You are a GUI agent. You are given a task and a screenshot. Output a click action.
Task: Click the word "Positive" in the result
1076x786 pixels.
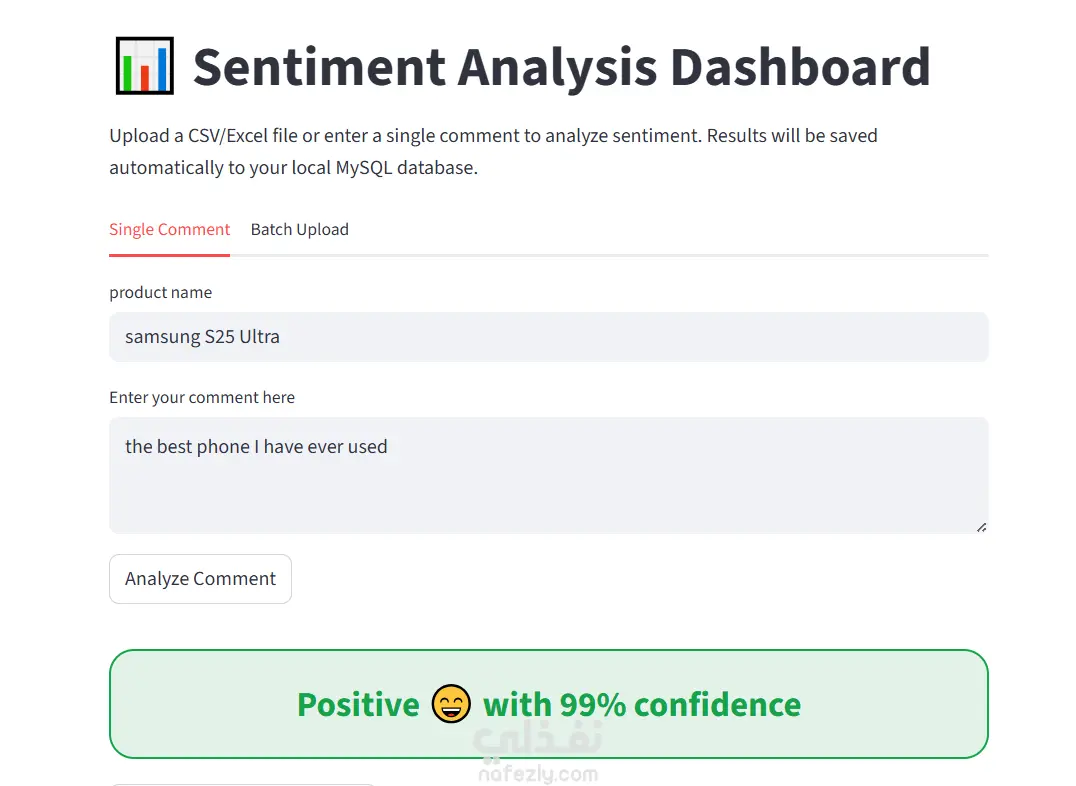(x=358, y=705)
